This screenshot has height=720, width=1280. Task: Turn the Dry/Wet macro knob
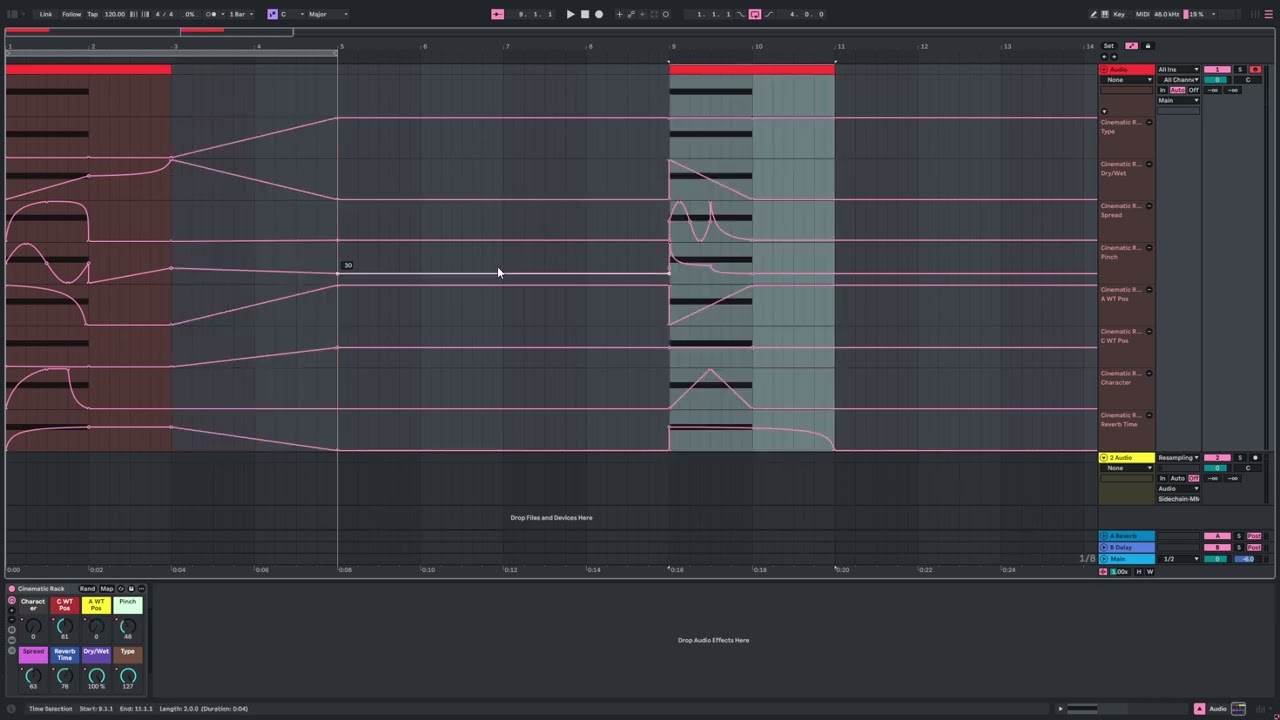point(96,677)
